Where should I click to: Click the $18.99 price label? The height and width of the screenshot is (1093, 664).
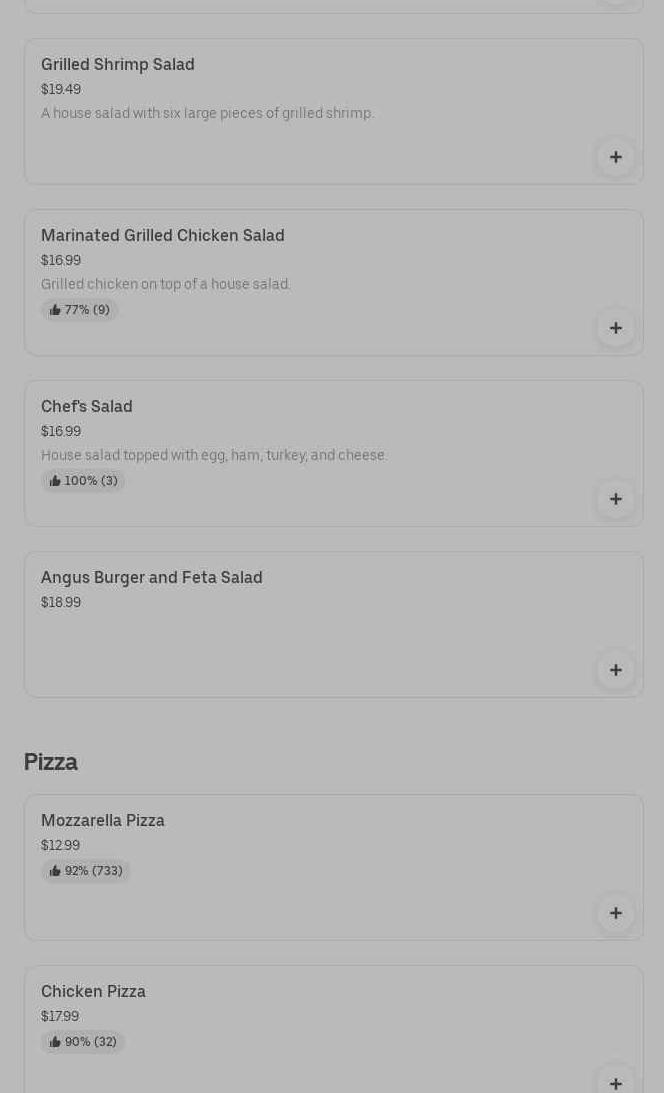tap(61, 602)
